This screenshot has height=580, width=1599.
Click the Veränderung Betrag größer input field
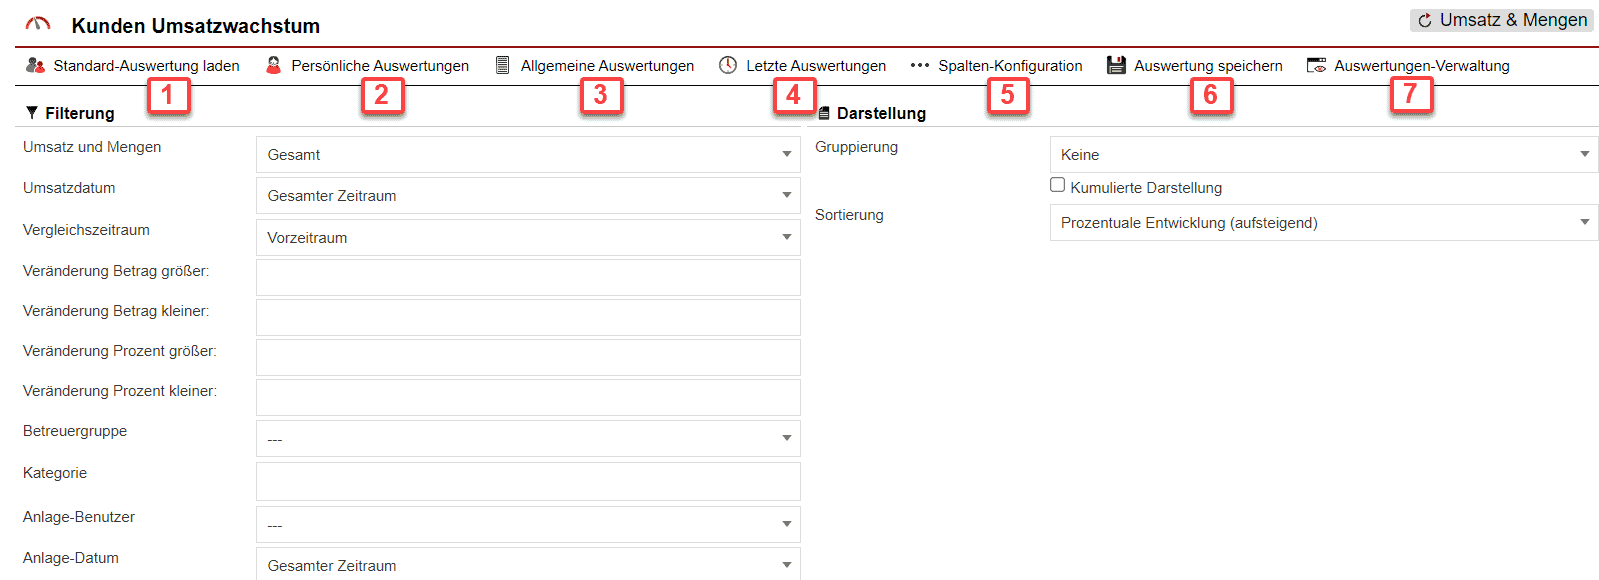527,277
